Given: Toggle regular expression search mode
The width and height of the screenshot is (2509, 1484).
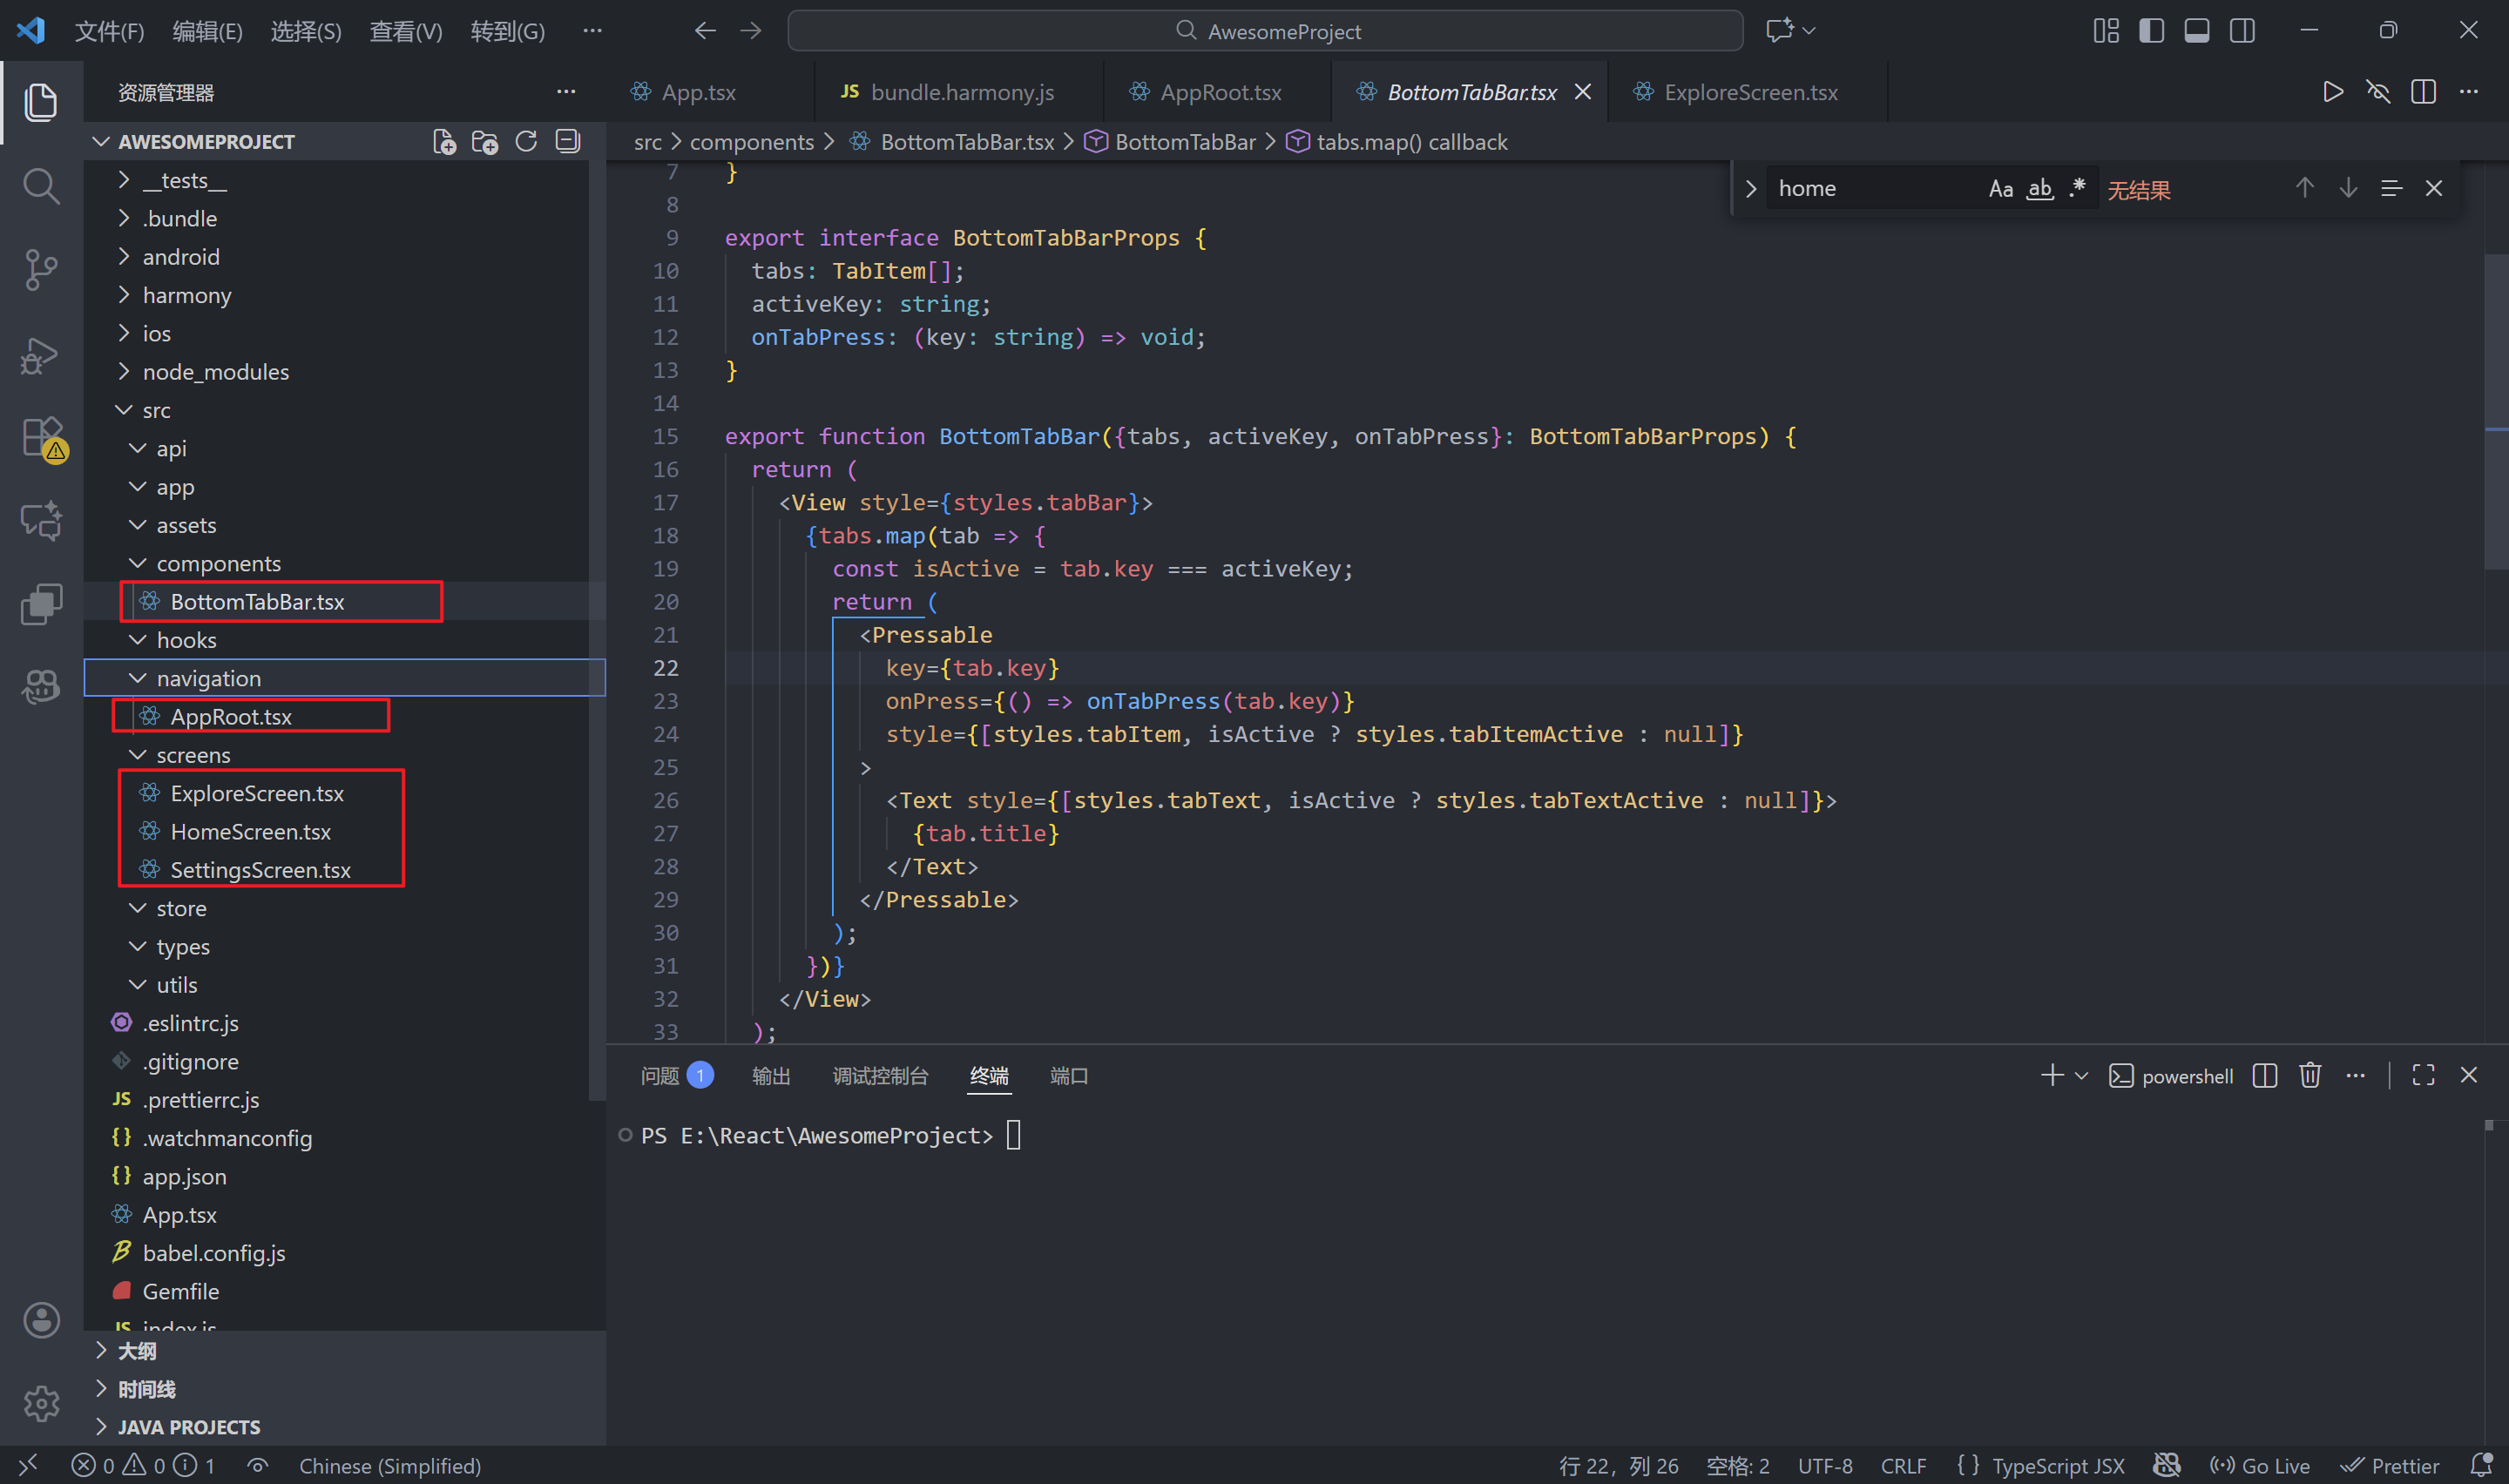Looking at the screenshot, I should click(2077, 188).
